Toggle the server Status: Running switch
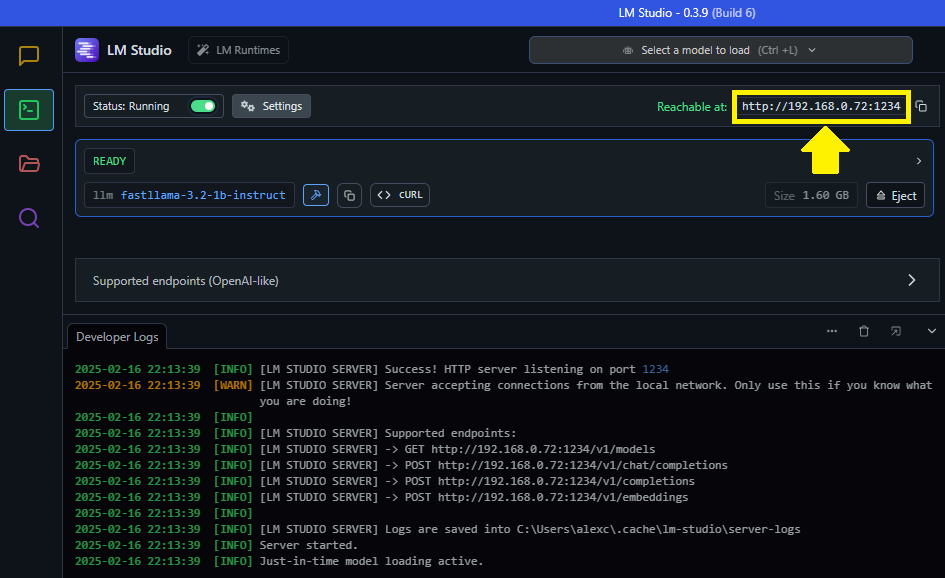Screen dimensions: 945x578 pyautogui.click(x=202, y=106)
